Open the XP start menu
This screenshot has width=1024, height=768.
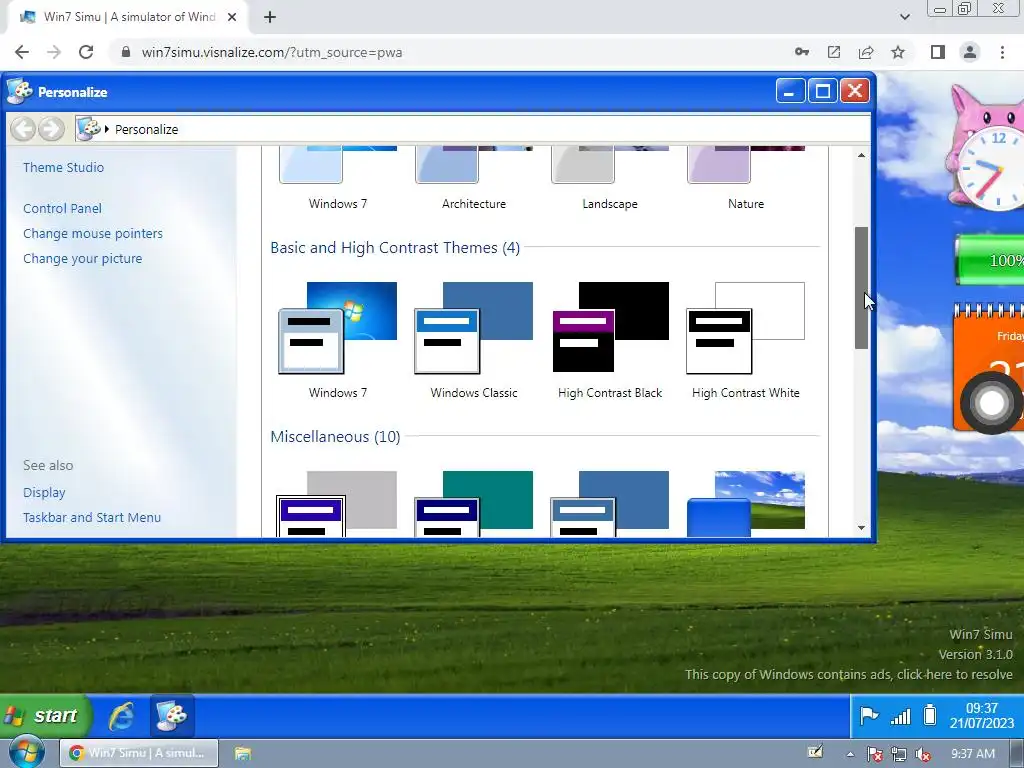(46, 716)
